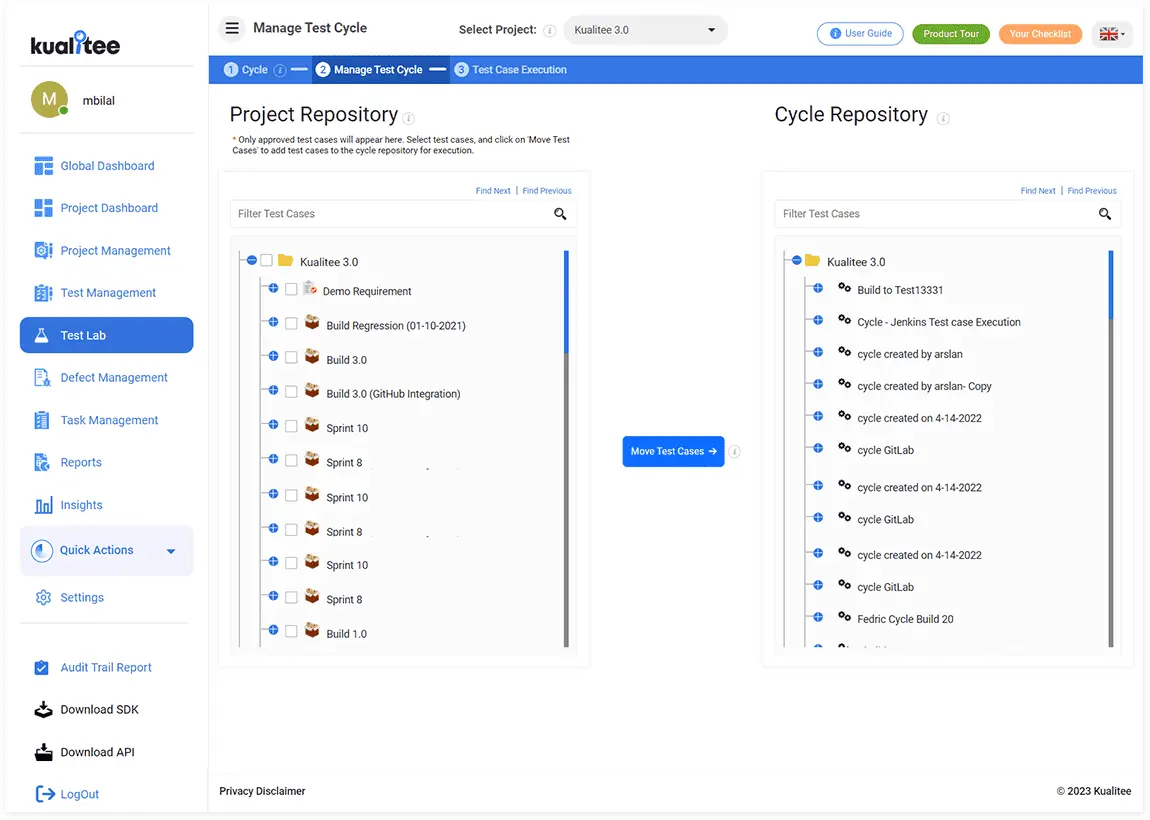Open Test Lab in the sidebar
The height and width of the screenshot is (820, 1150).
point(106,335)
